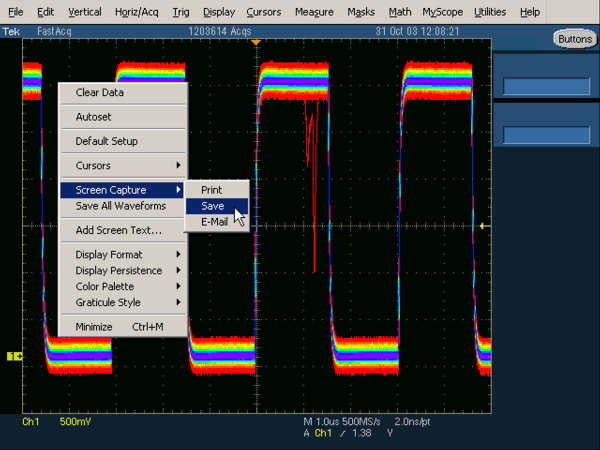The height and width of the screenshot is (450, 600).
Task: Select Clear Data from context menu
Action: point(100,93)
